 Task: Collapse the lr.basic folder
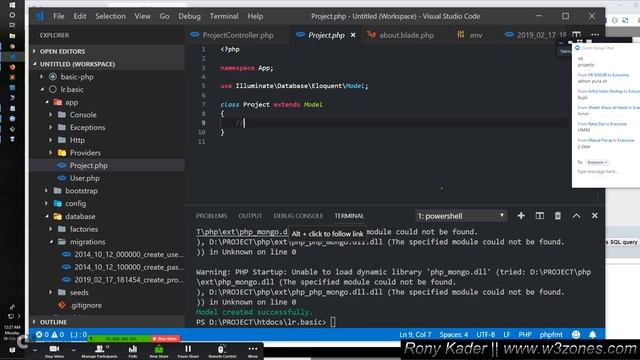click(x=72, y=89)
